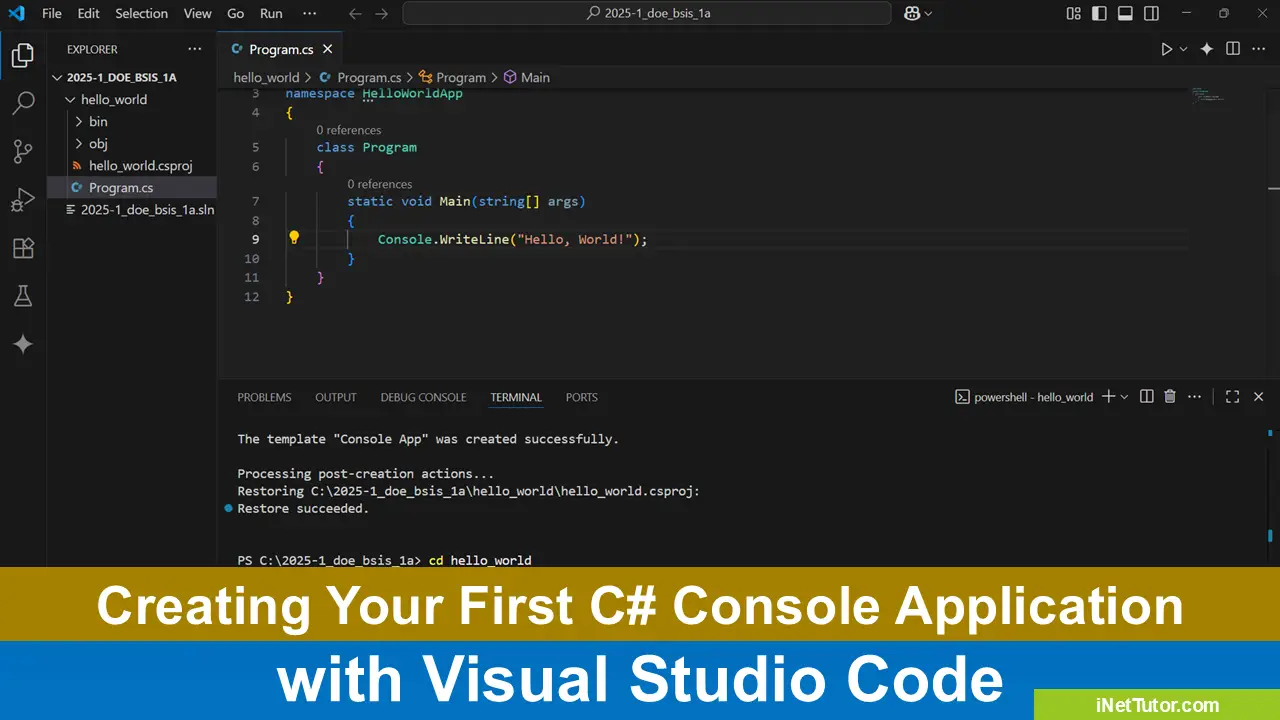Image resolution: width=1280 pixels, height=720 pixels.
Task: Expand the obj folder
Action: click(98, 144)
